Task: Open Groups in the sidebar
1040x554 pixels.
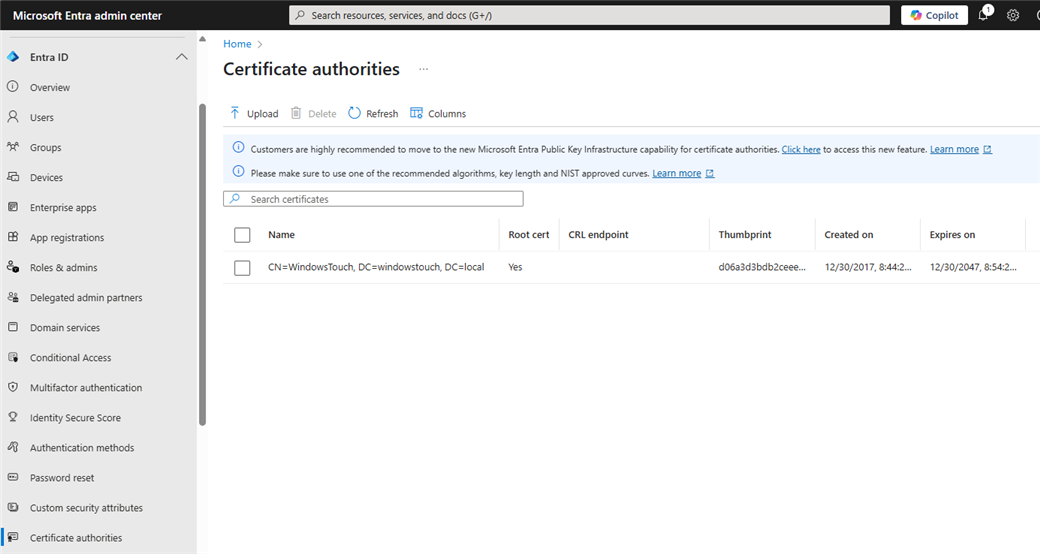Action: [46, 147]
